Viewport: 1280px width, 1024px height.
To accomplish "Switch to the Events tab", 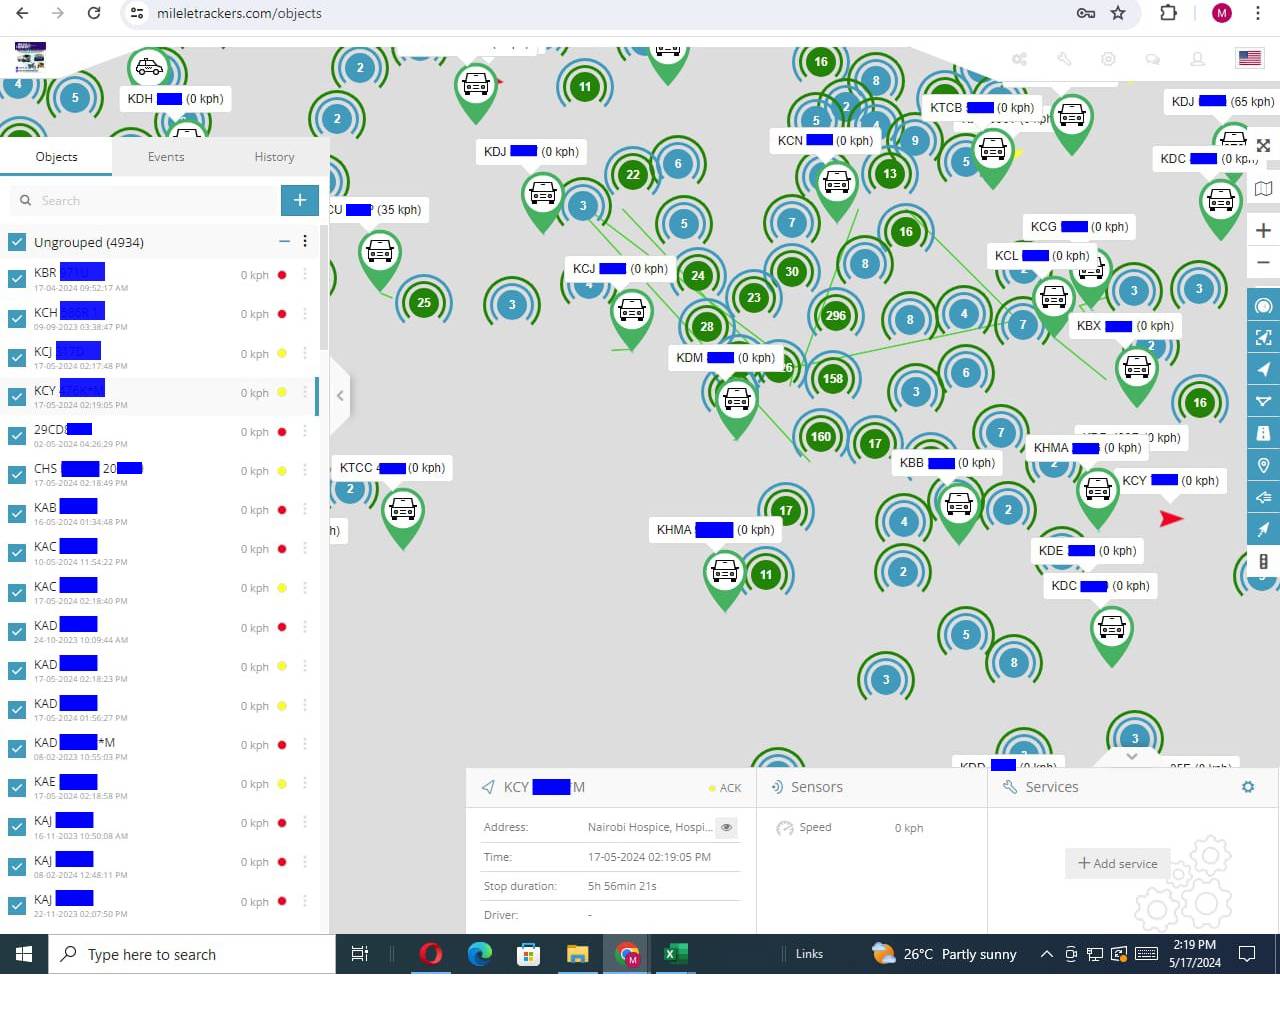I will pyautogui.click(x=165, y=157).
